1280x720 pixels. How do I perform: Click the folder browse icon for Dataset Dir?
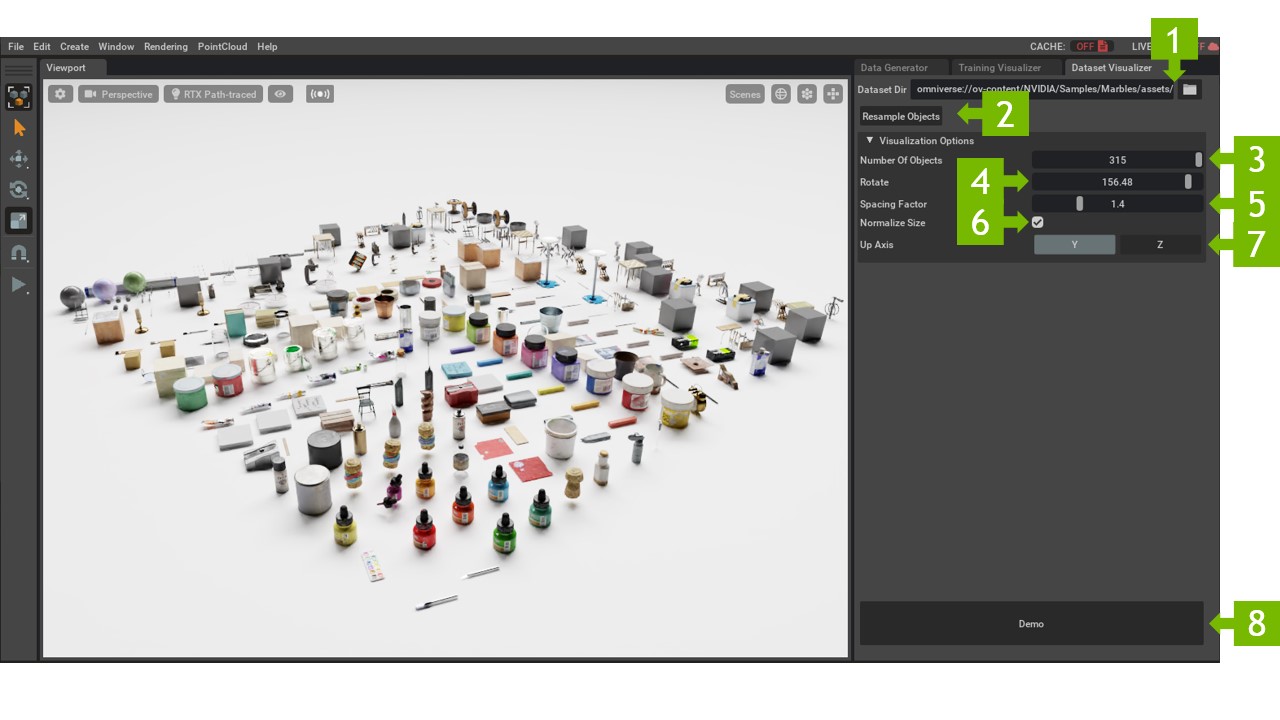[x=1189, y=89]
